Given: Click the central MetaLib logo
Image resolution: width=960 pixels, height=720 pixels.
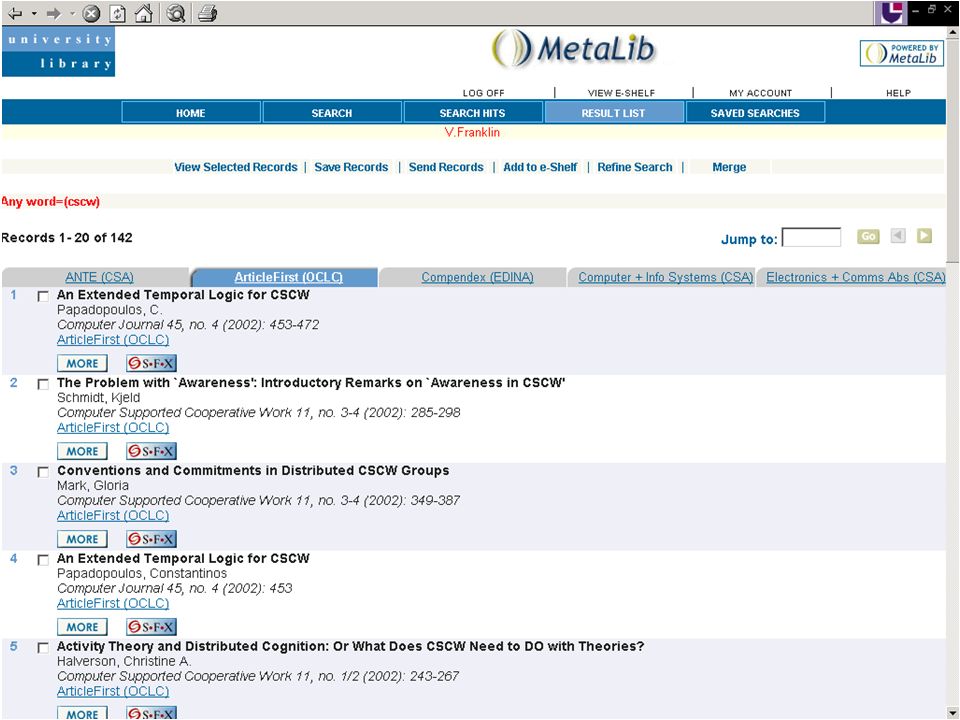Looking at the screenshot, I should (574, 49).
